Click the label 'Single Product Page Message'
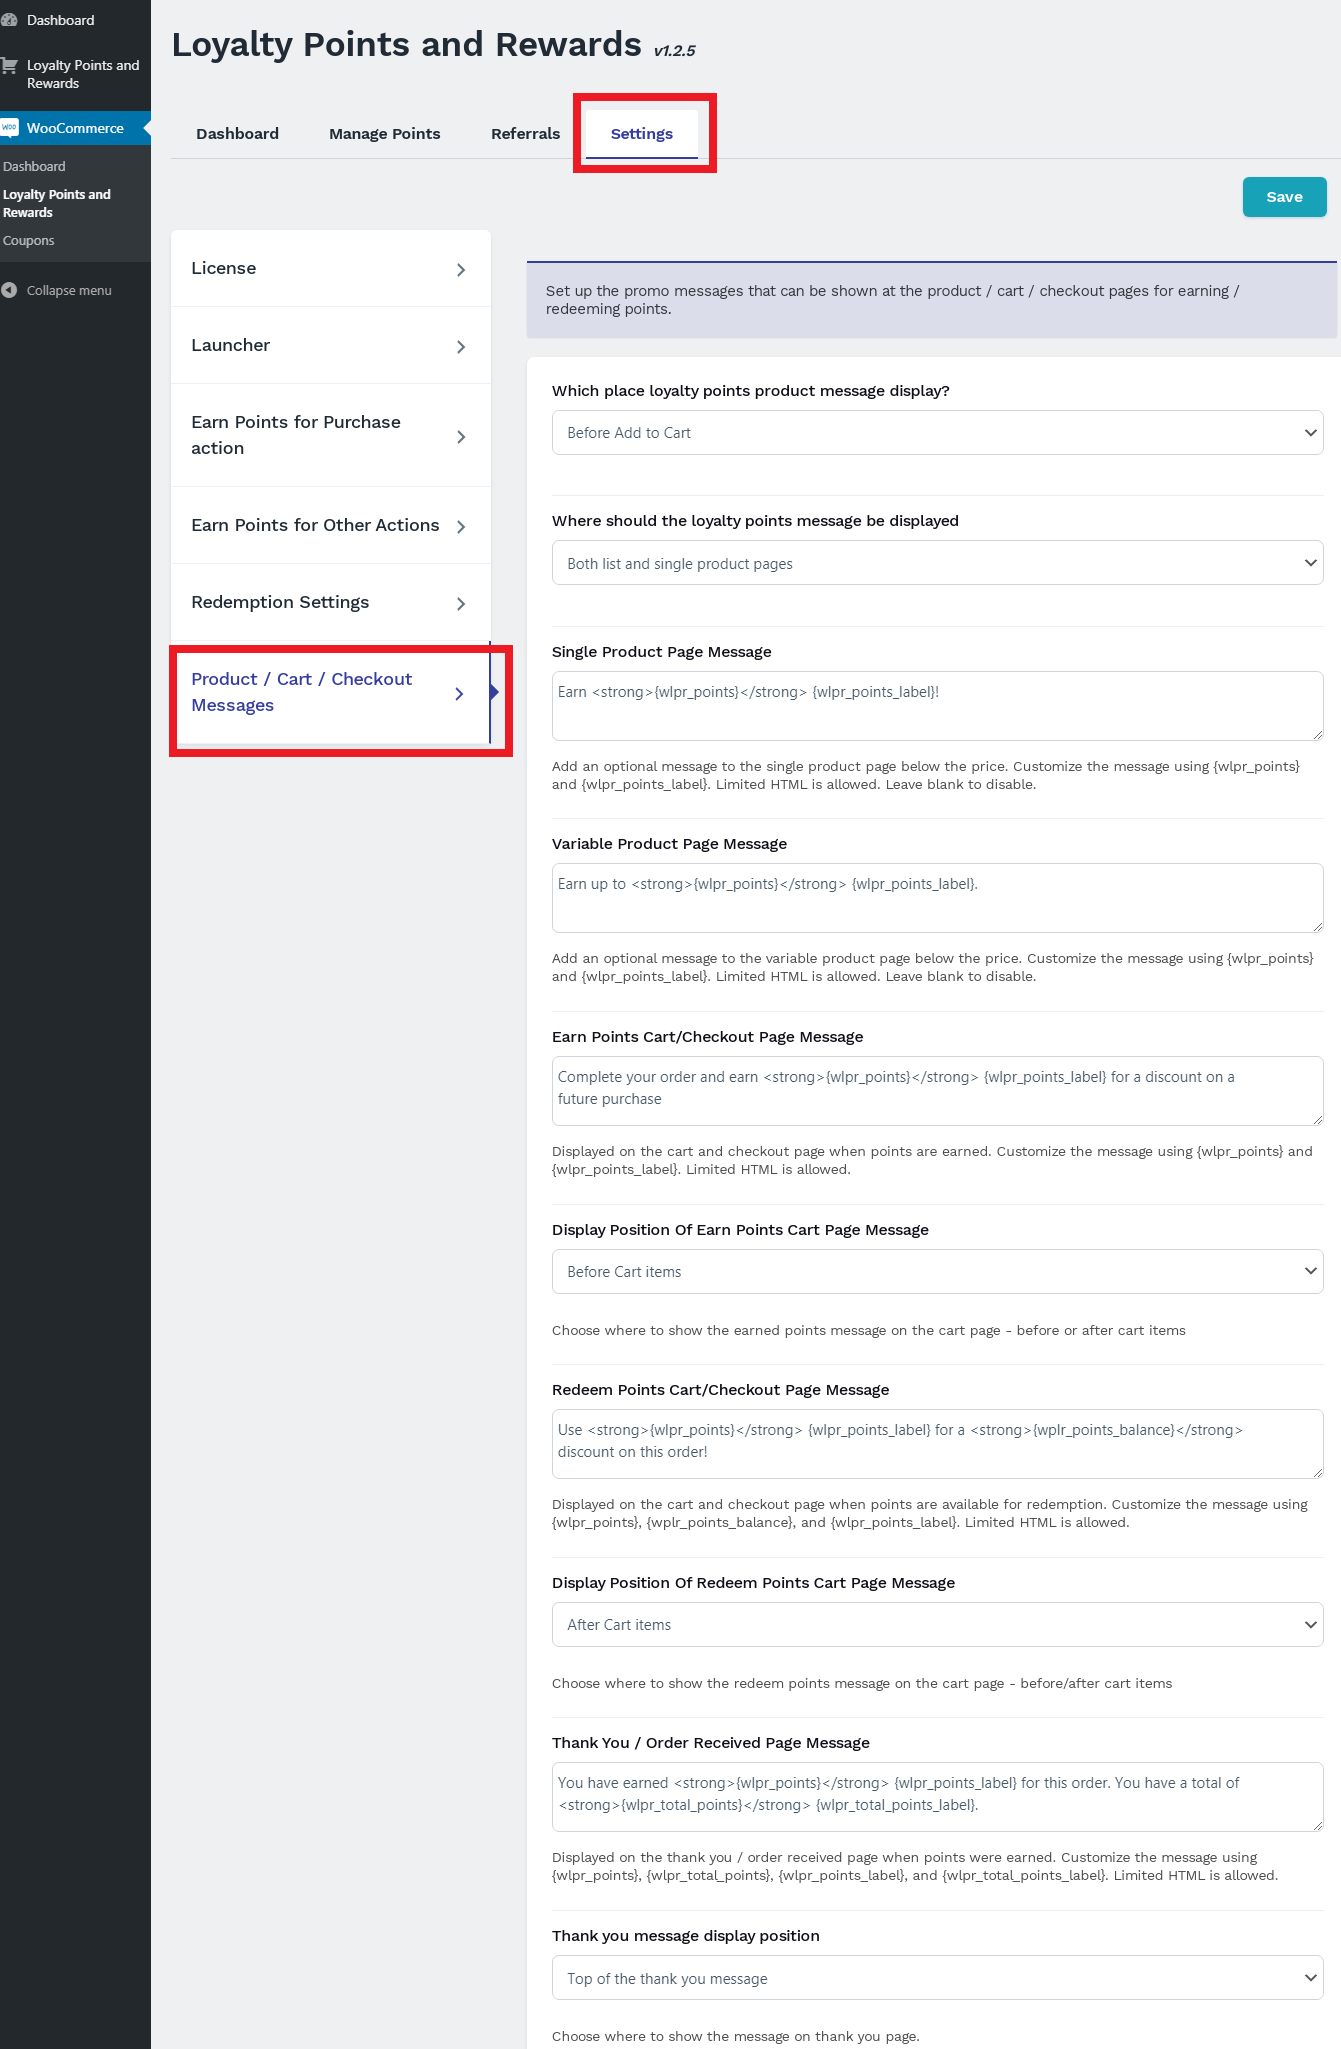Viewport: 1341px width, 2049px height. [x=662, y=652]
